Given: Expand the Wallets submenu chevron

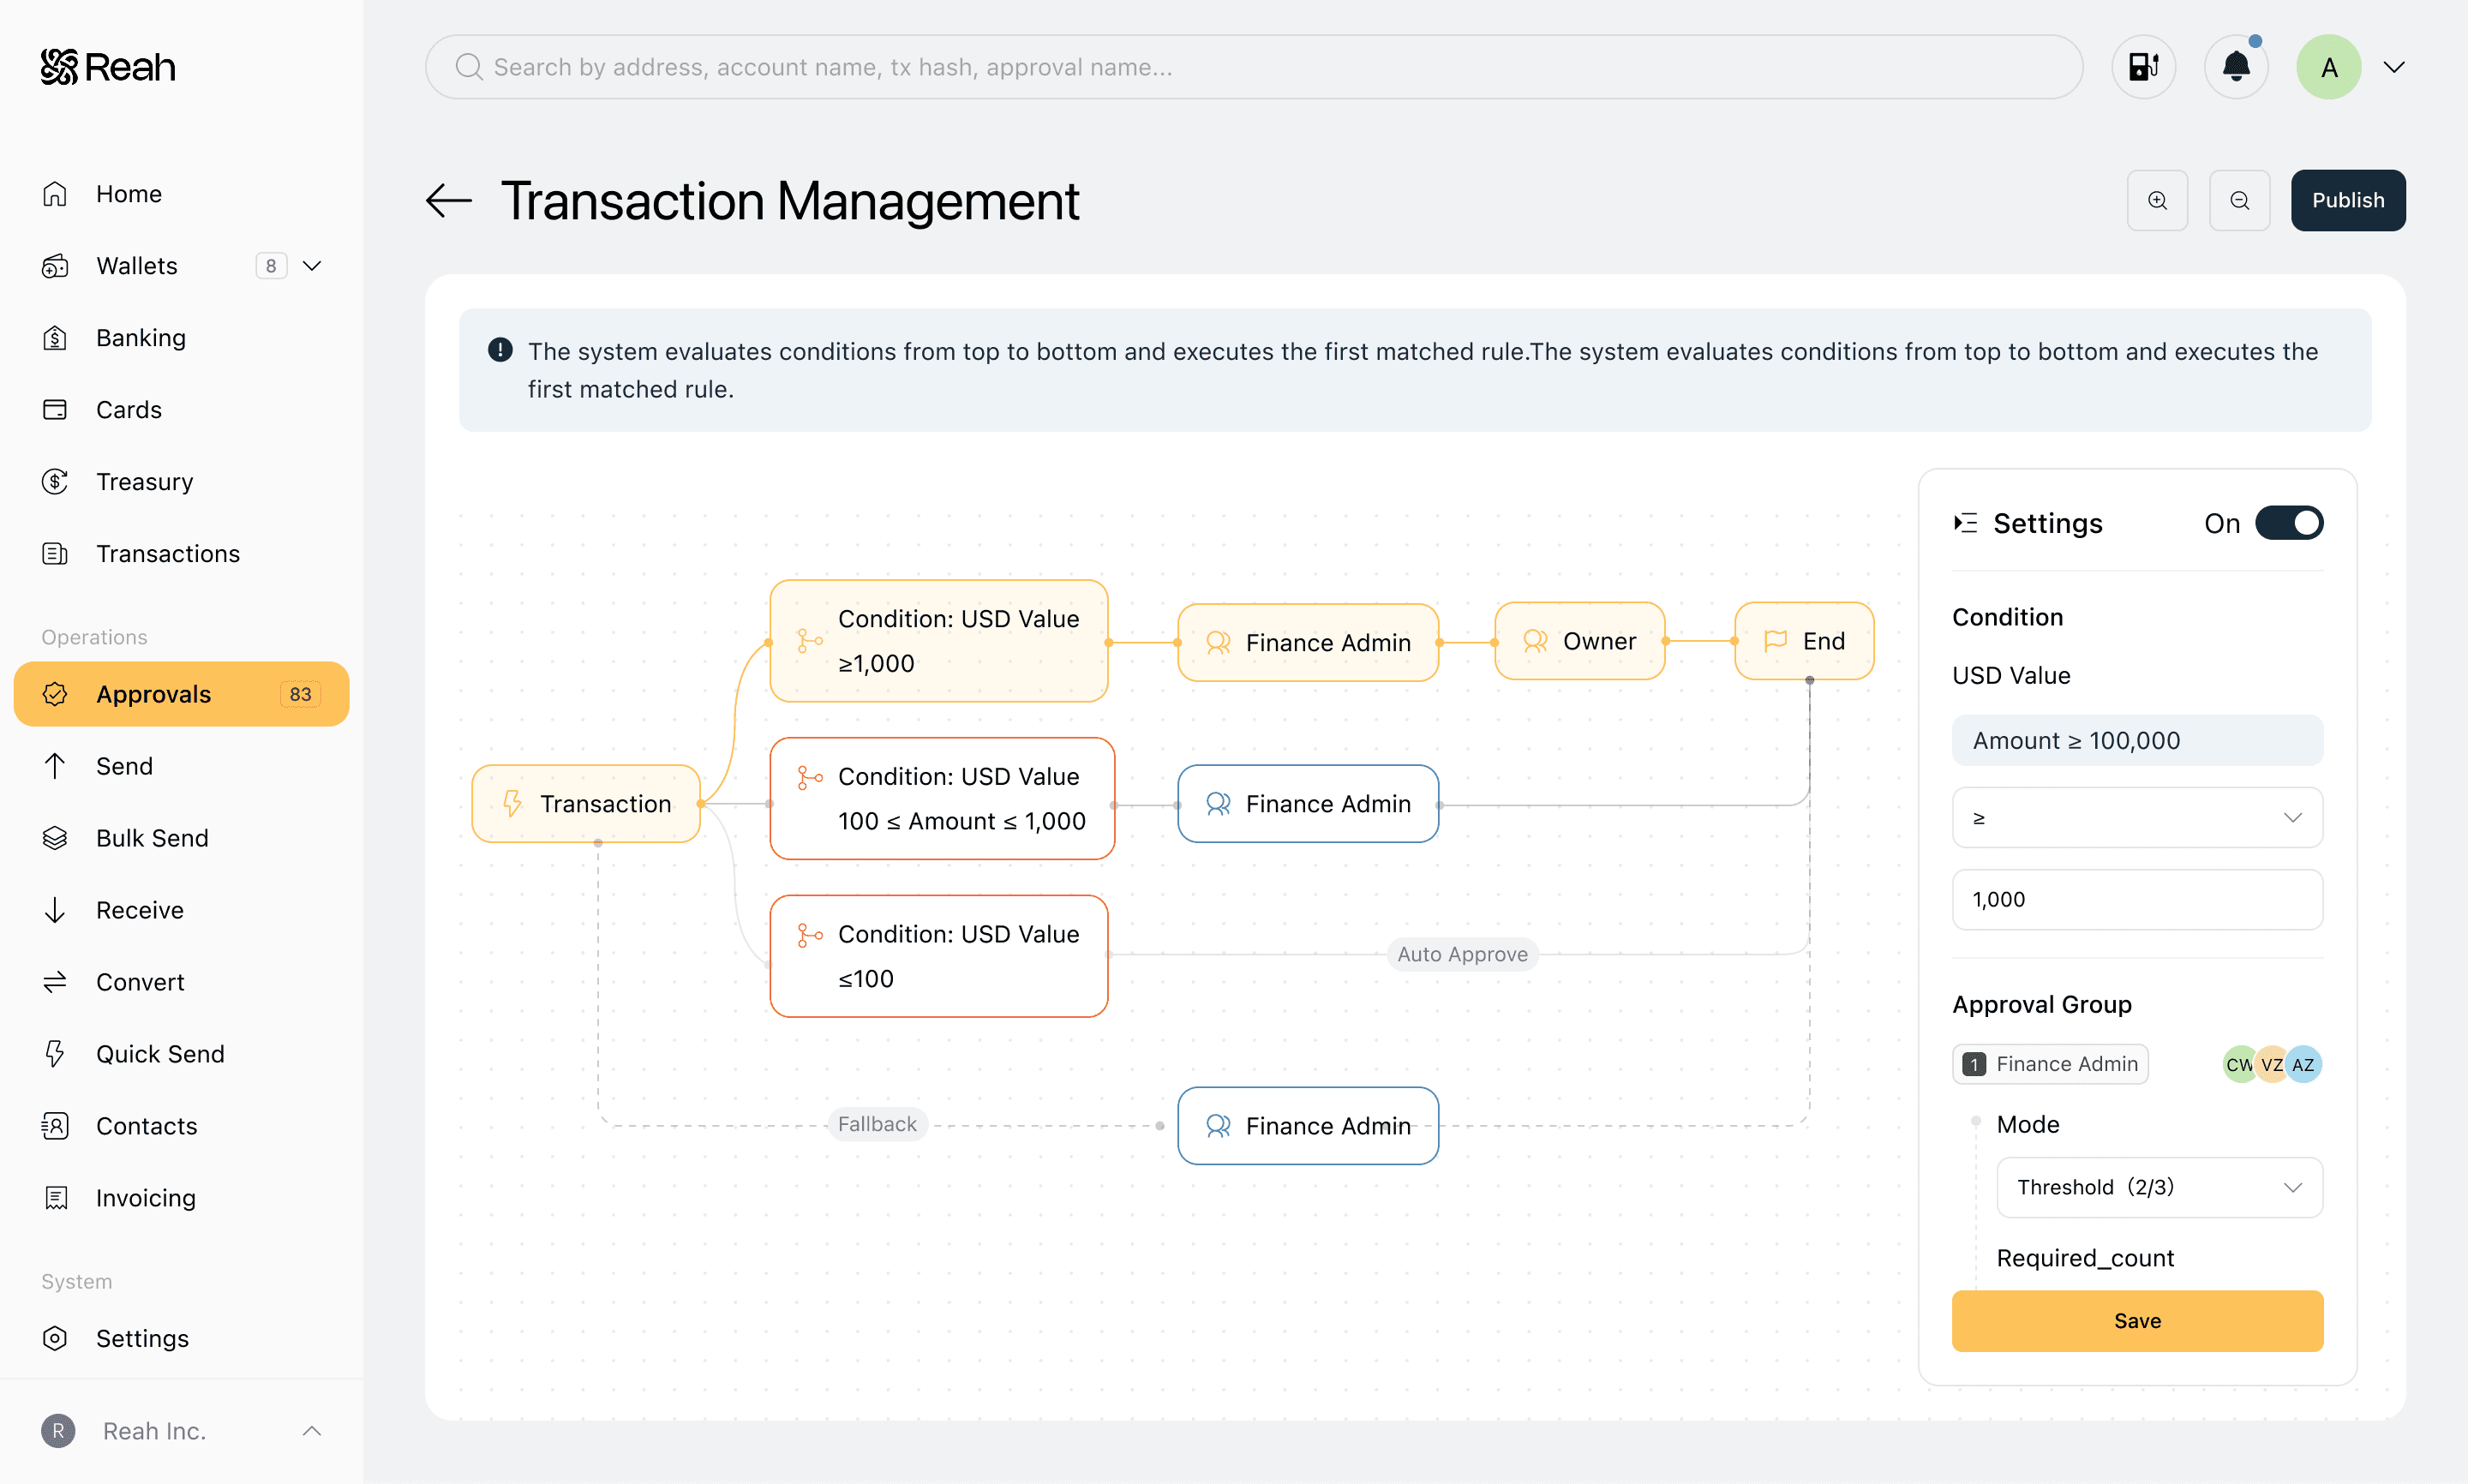Looking at the screenshot, I should [x=312, y=266].
